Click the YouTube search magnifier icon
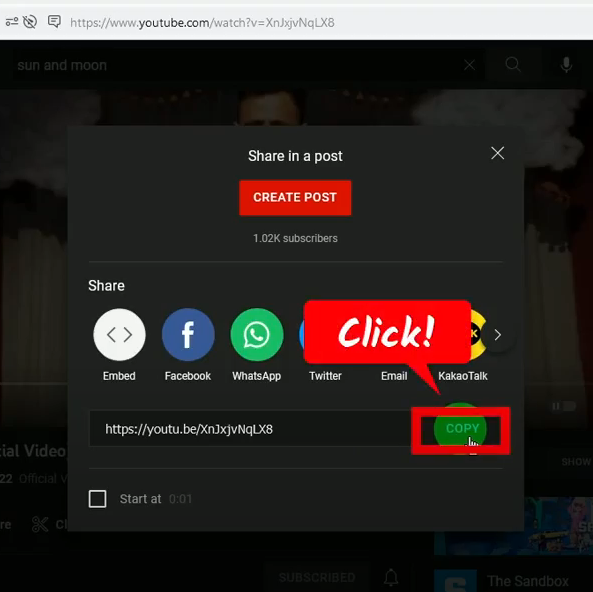This screenshot has height=592, width=593. (513, 65)
